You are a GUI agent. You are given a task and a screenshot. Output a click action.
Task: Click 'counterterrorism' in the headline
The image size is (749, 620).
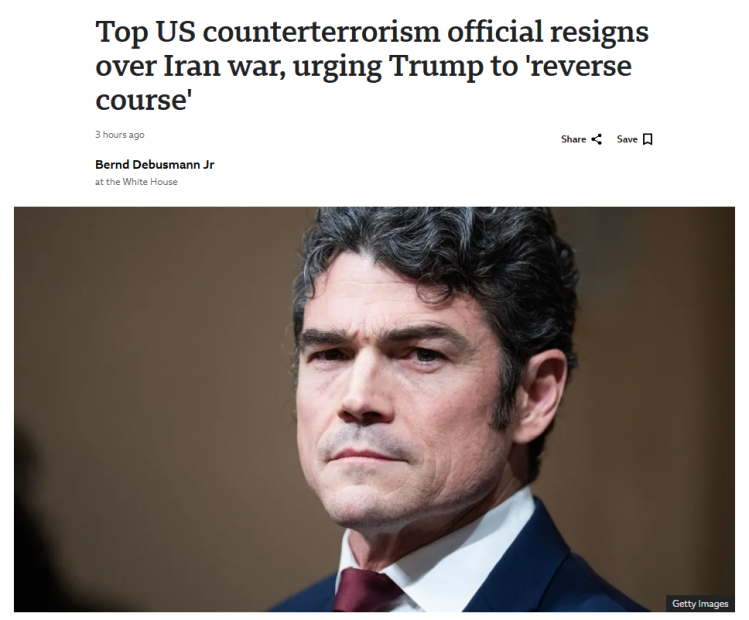pyautogui.click(x=321, y=32)
